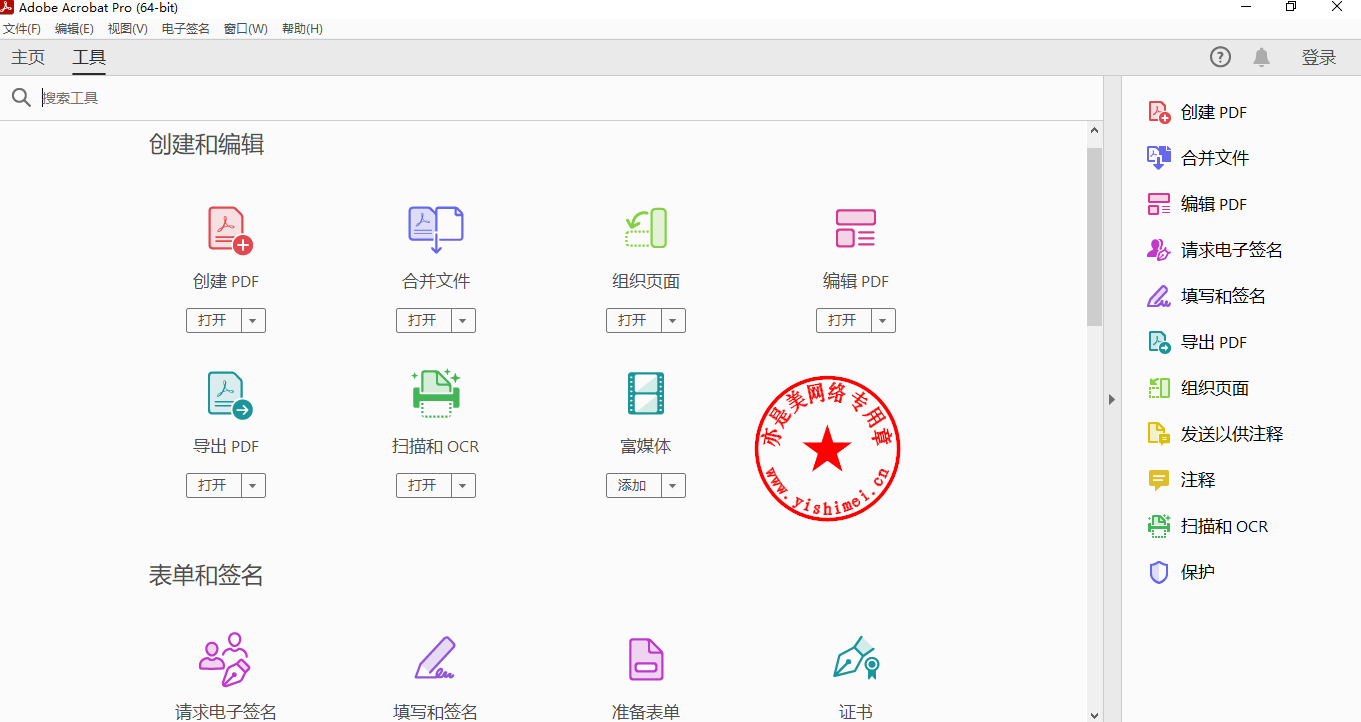
Task: Click the 注释 label in sidebar
Action: click(x=1198, y=480)
